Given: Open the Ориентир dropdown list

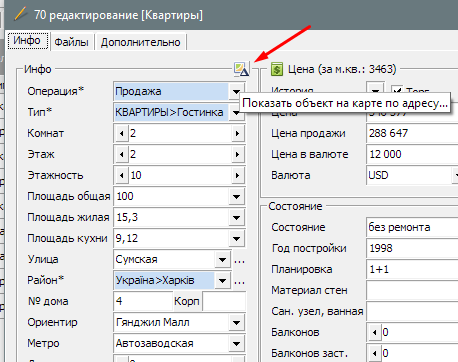Looking at the screenshot, I should 236,323.
